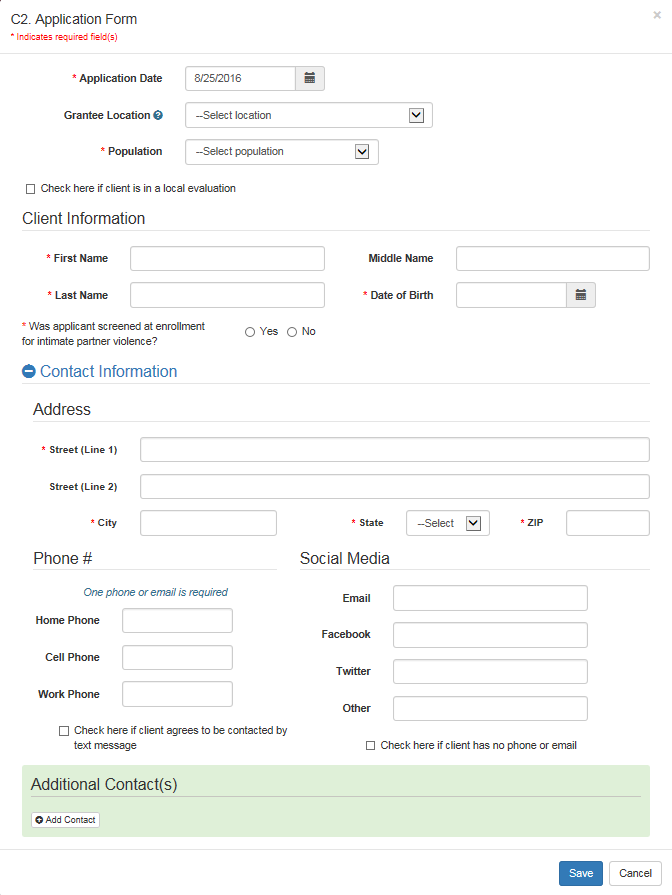Viewport: 672px width, 895px height.
Task: Focus the First Name field
Action: pos(227,259)
